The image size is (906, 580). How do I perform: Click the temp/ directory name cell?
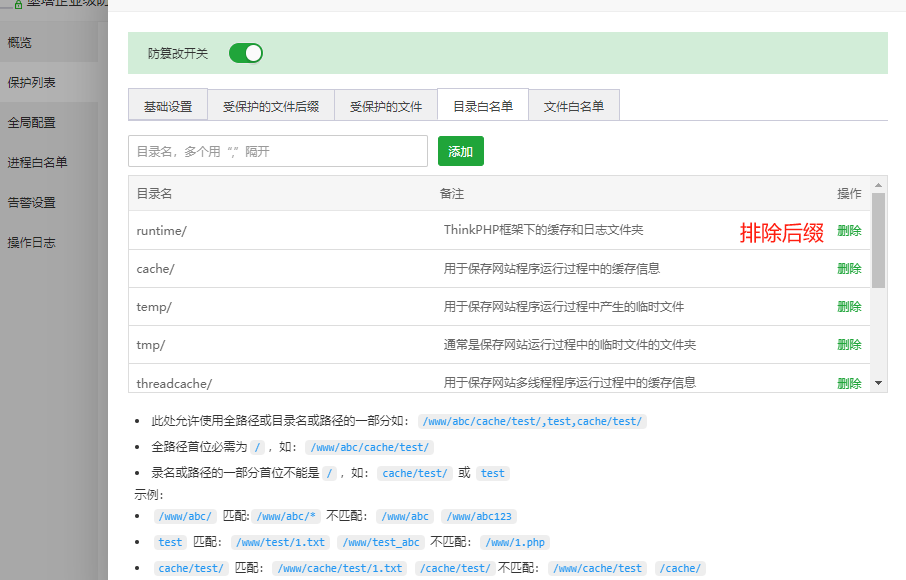(x=154, y=307)
